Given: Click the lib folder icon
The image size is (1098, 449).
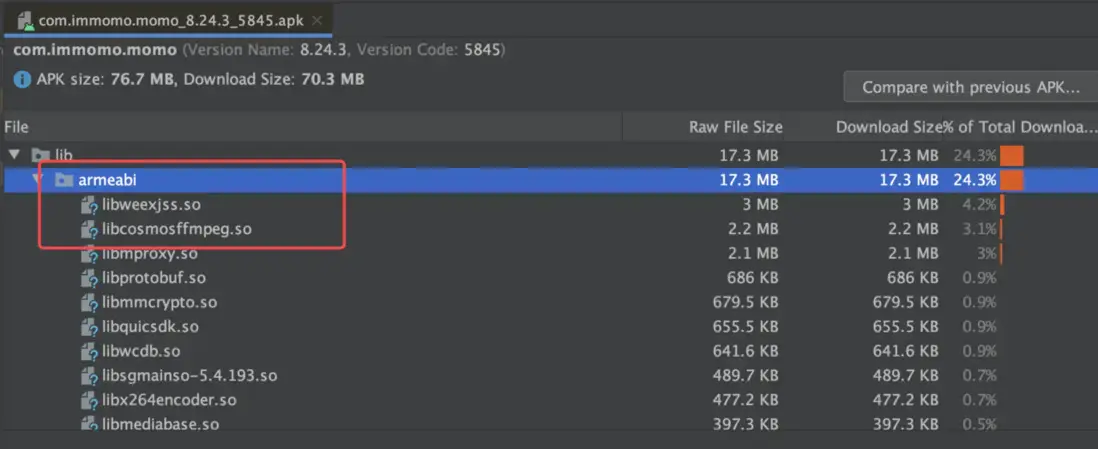Looking at the screenshot, I should pyautogui.click(x=41, y=155).
